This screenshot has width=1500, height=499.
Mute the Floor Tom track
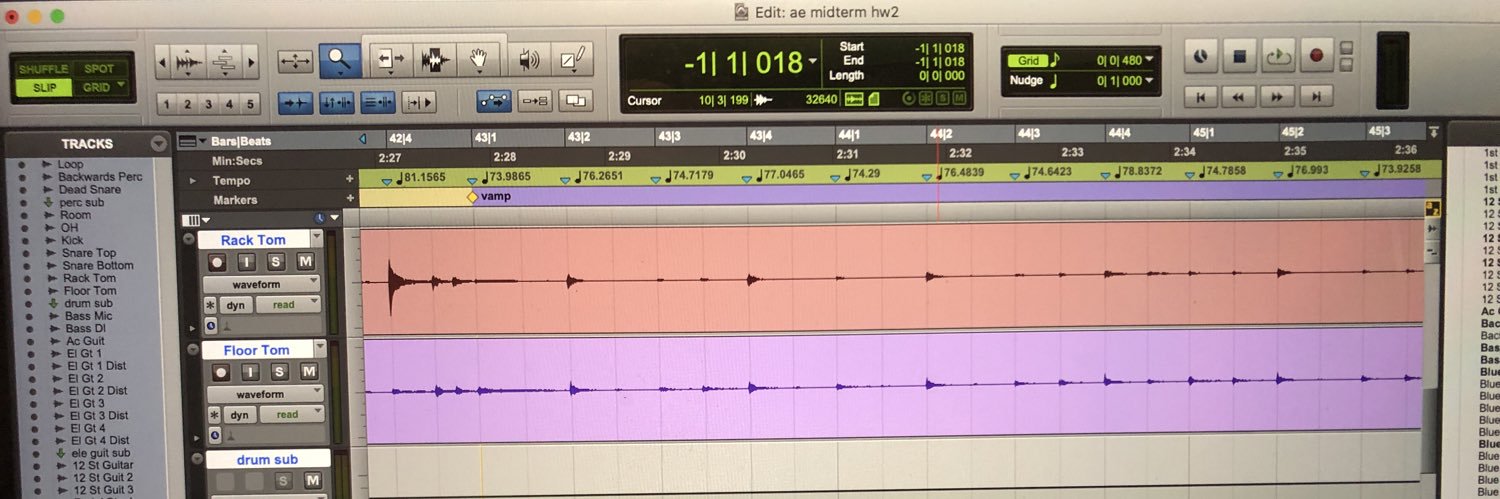click(308, 372)
